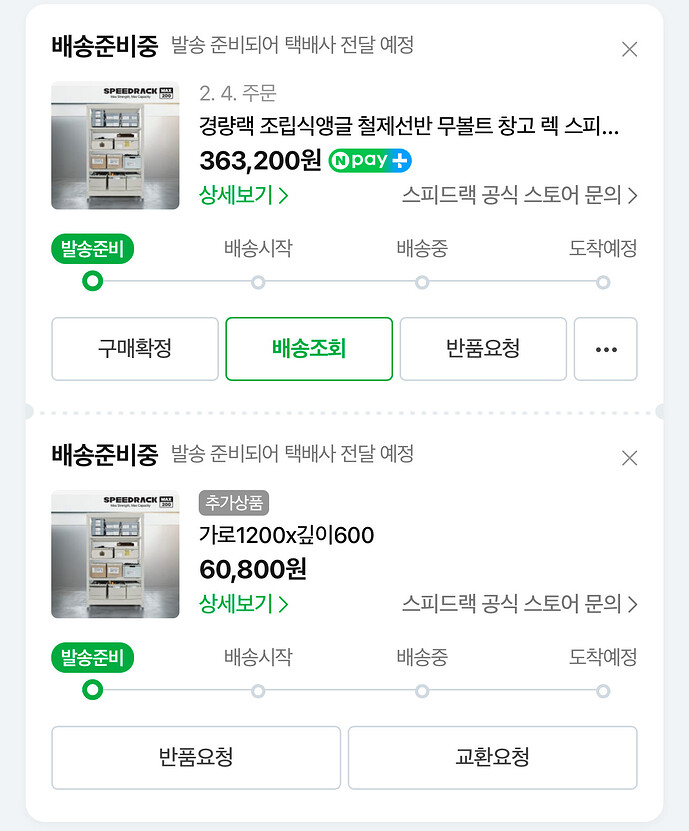689x831 pixels.
Task: Click second order's 발송준비 progress dot
Action: [x=93, y=690]
